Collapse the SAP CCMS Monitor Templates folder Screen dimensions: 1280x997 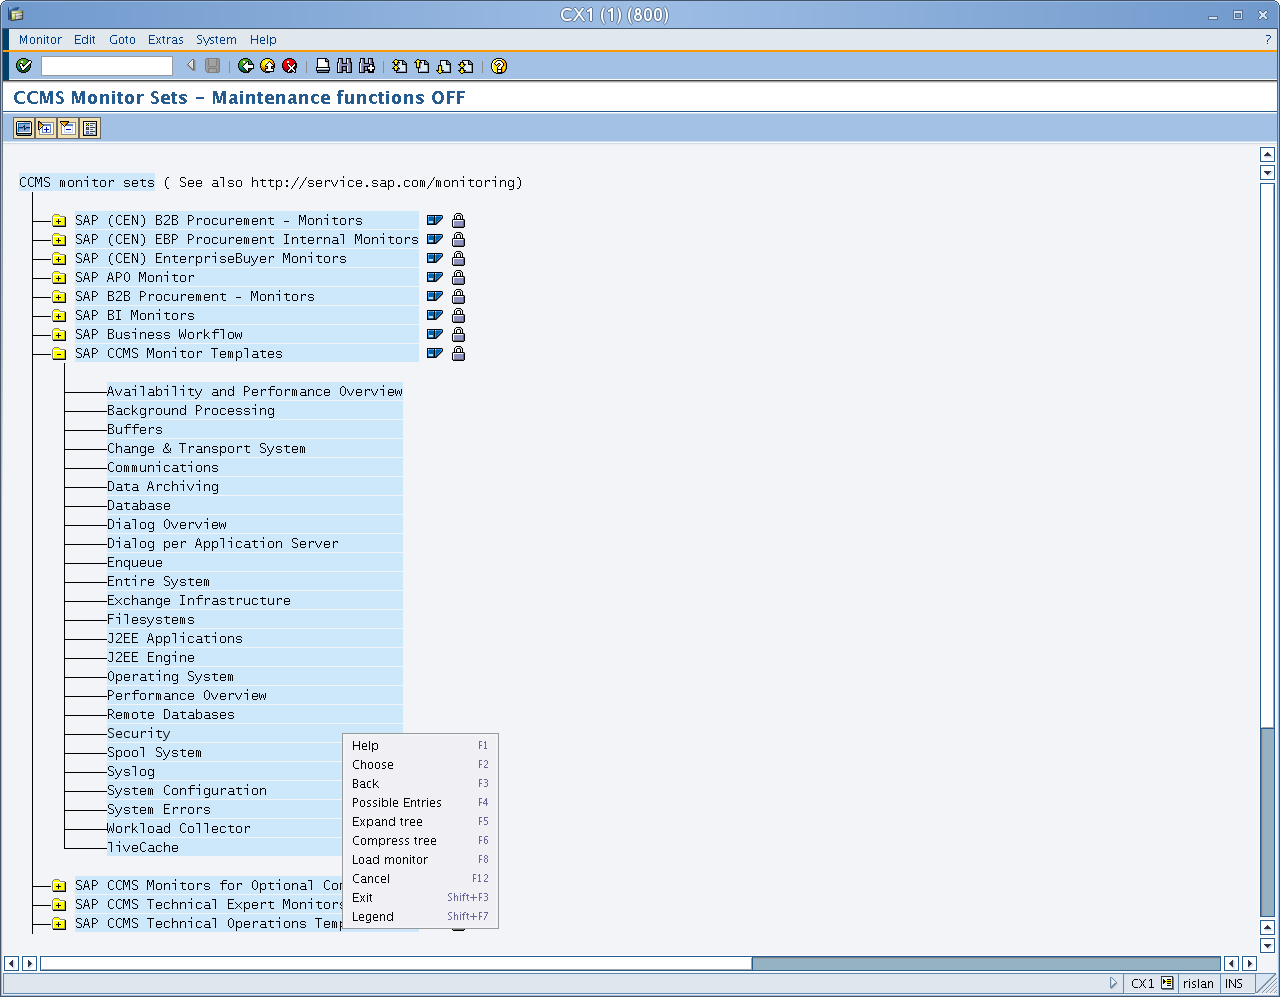tap(59, 353)
